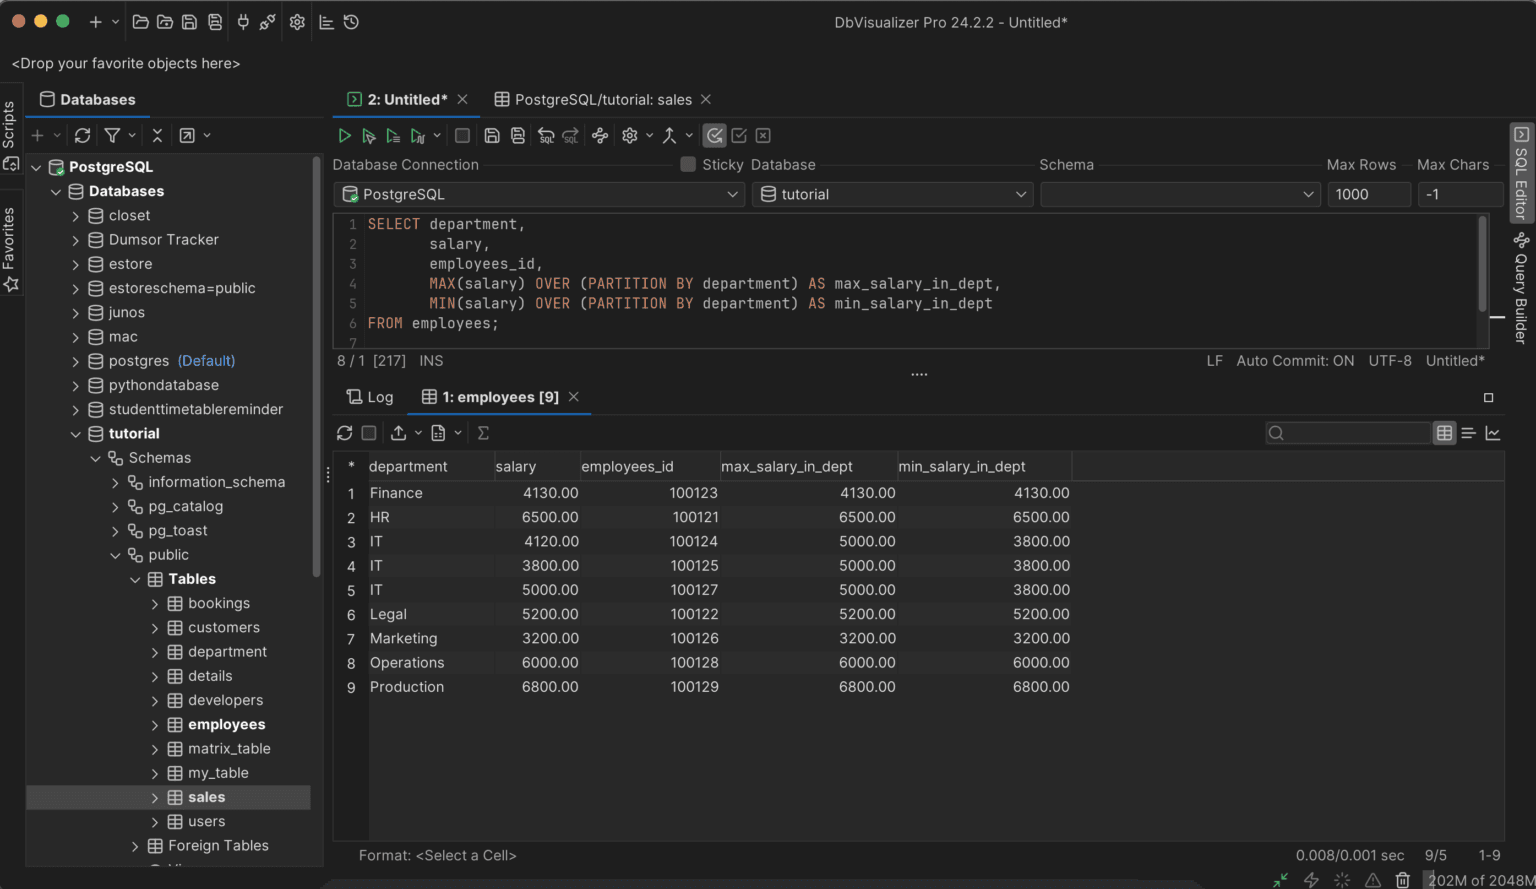Toggle the text view icon next to grid view
This screenshot has height=889, width=1536.
coord(1468,432)
